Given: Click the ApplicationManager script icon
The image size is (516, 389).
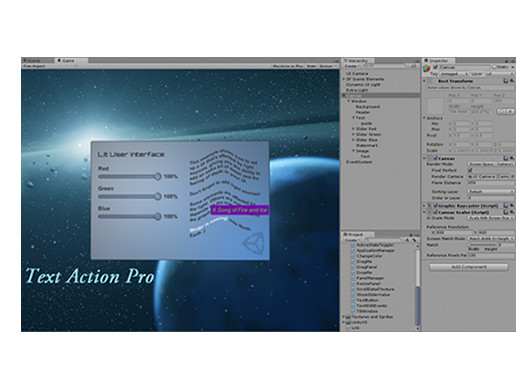Looking at the screenshot, I should coord(354,251).
